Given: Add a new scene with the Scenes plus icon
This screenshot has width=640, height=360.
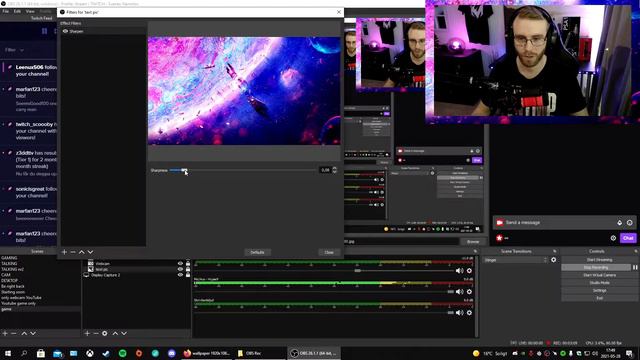Looking at the screenshot, I should pos(5,333).
